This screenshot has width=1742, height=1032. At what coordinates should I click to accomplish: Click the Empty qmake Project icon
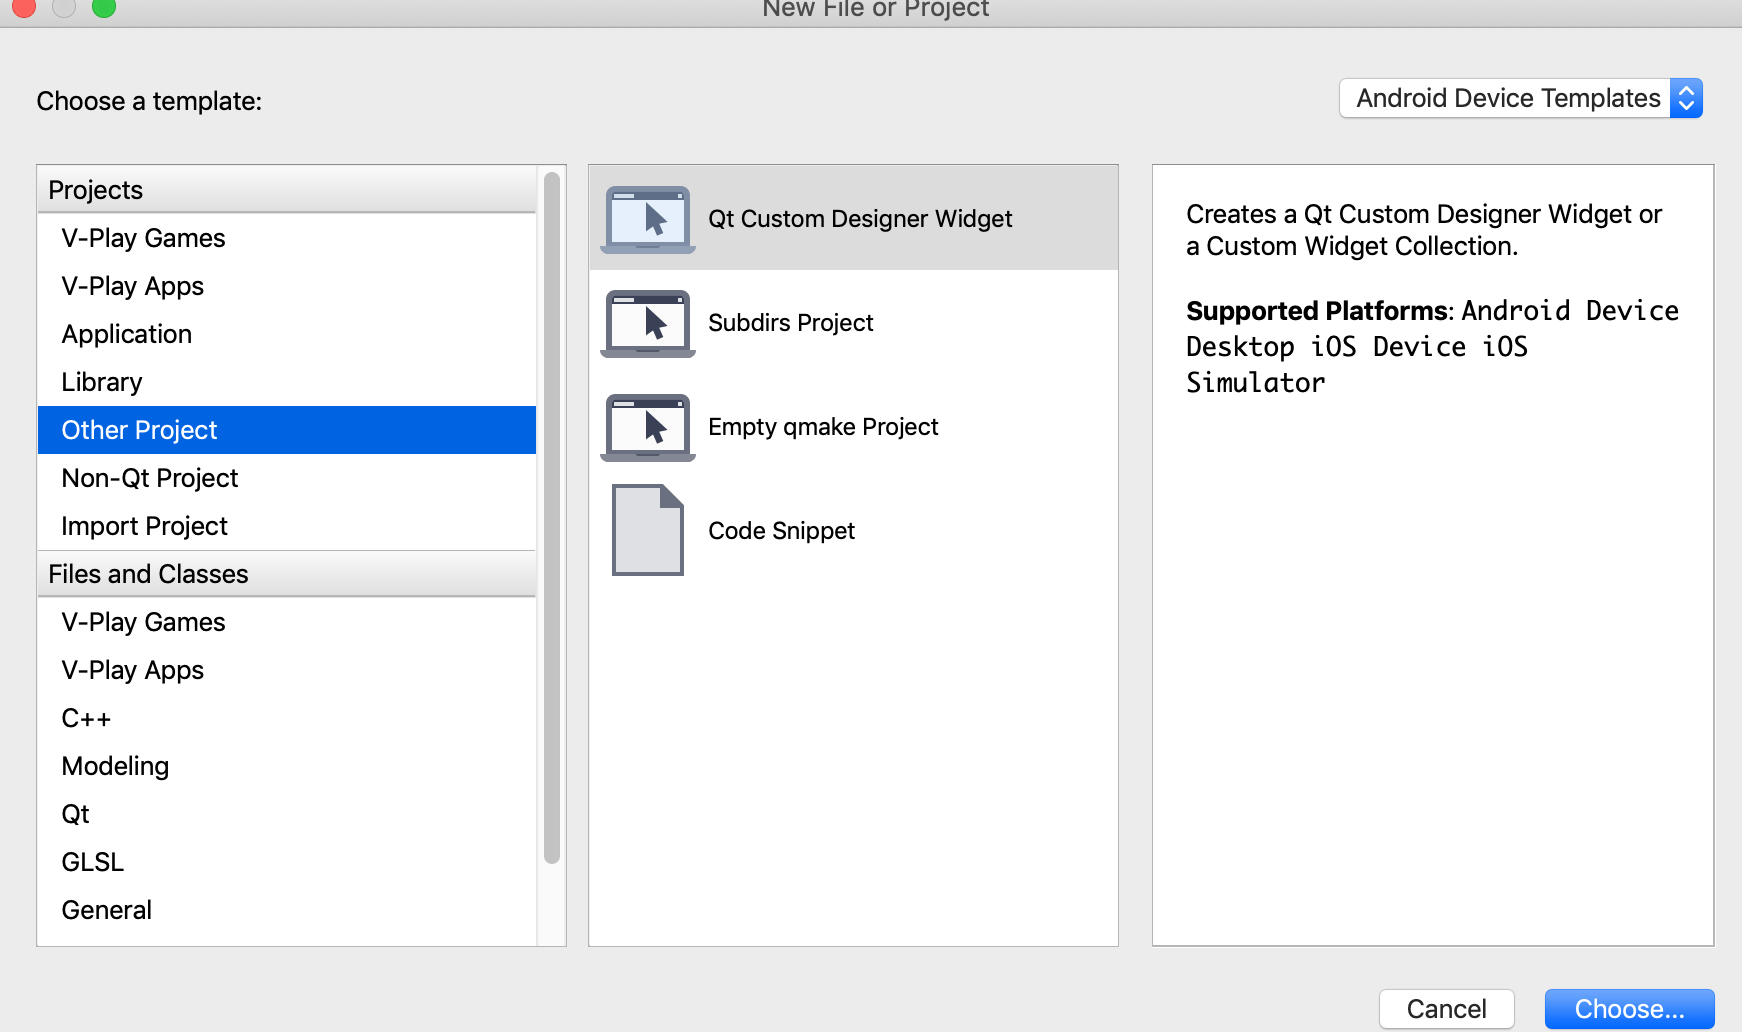tap(648, 427)
